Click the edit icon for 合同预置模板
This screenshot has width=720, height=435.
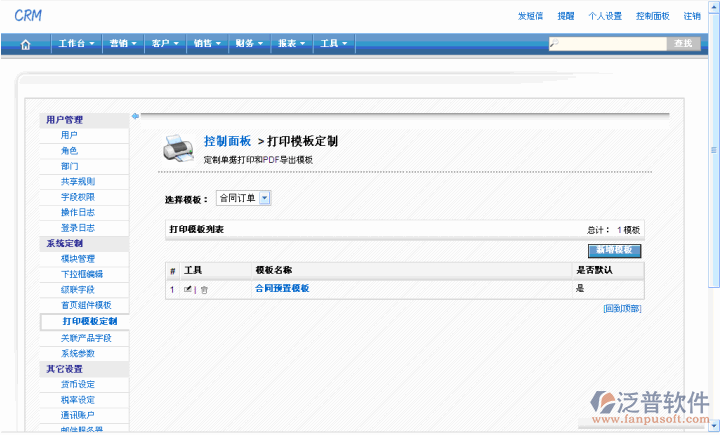click(187, 289)
